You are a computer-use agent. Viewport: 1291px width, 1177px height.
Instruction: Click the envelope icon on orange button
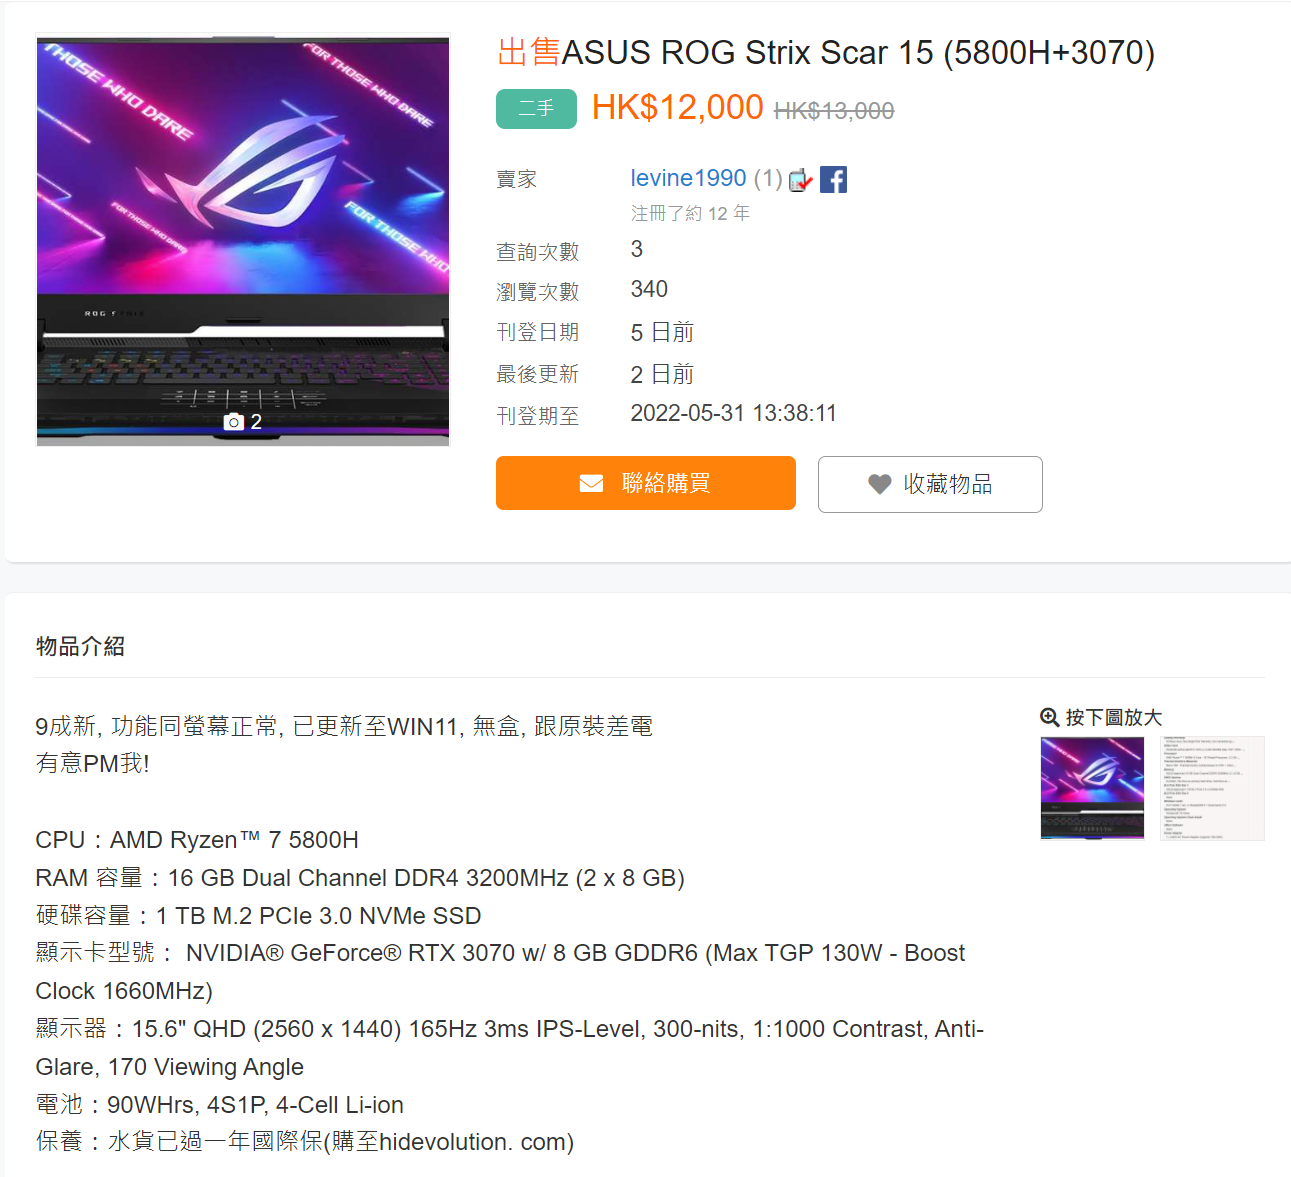591,484
